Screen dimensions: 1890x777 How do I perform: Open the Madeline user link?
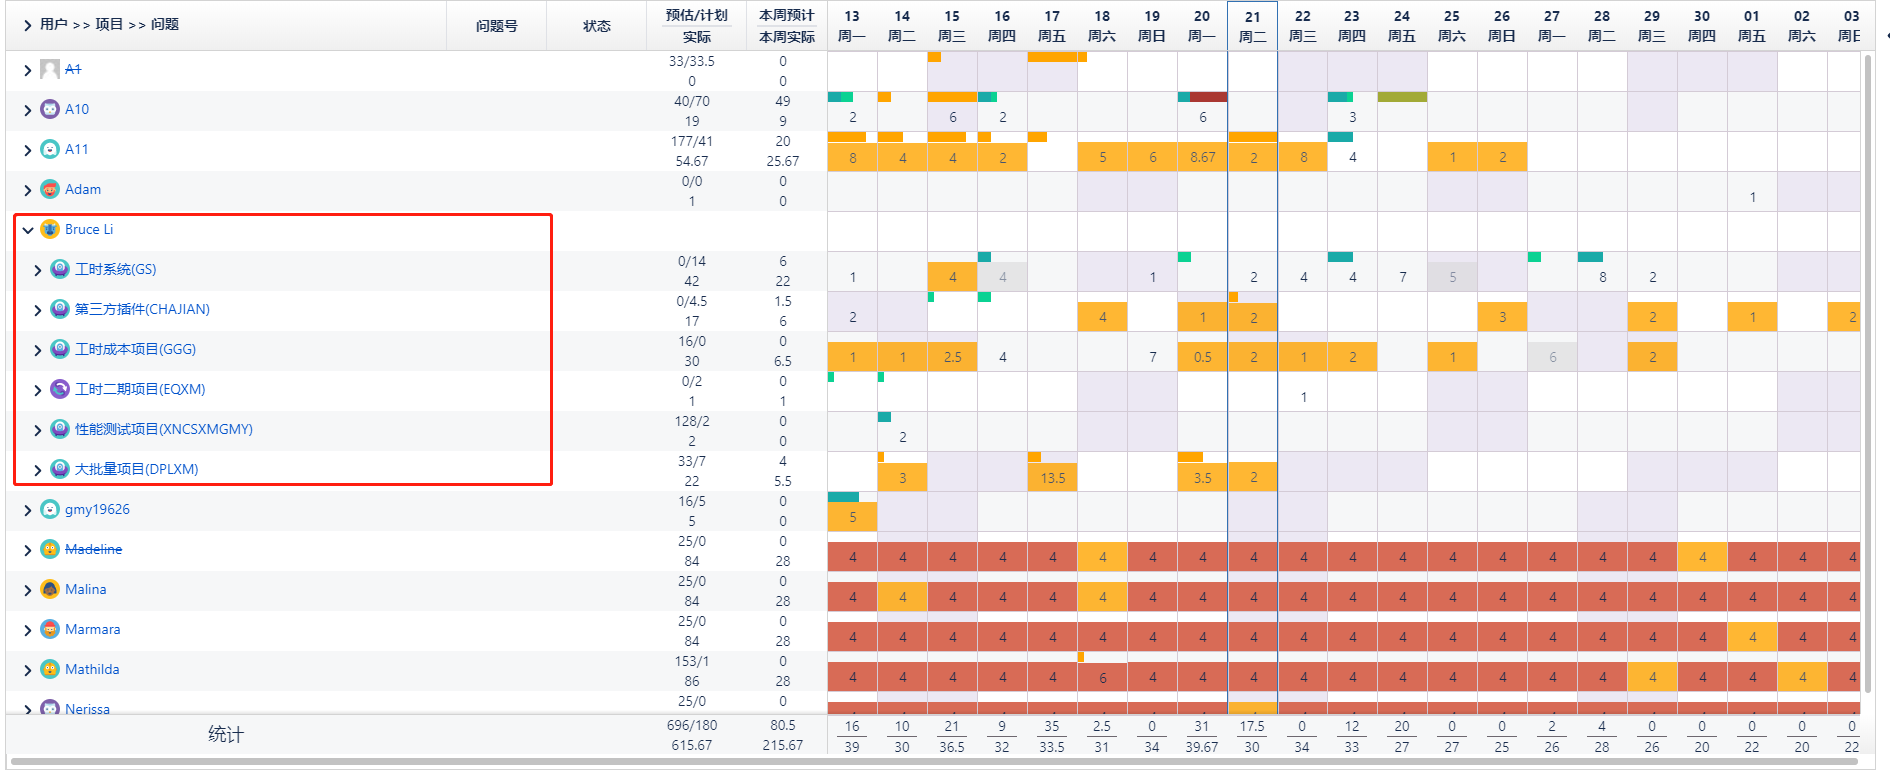(93, 549)
